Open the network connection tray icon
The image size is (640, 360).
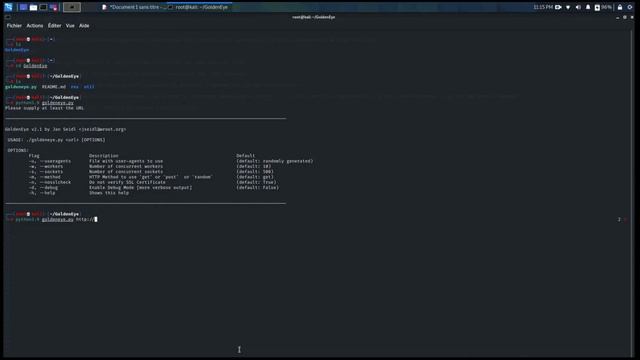coord(568,7)
